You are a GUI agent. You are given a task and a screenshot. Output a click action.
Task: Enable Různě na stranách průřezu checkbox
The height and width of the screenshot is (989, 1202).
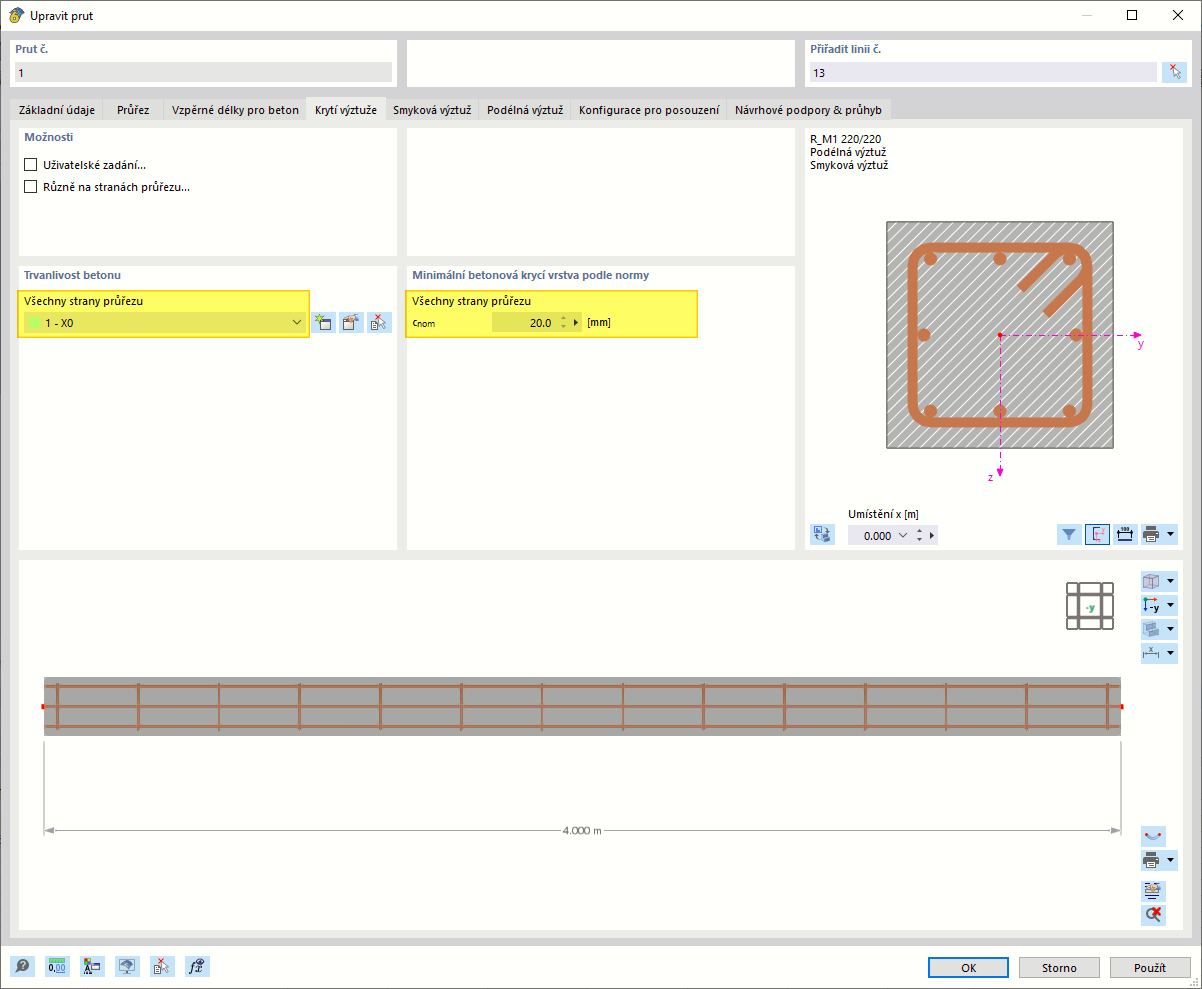(x=30, y=186)
